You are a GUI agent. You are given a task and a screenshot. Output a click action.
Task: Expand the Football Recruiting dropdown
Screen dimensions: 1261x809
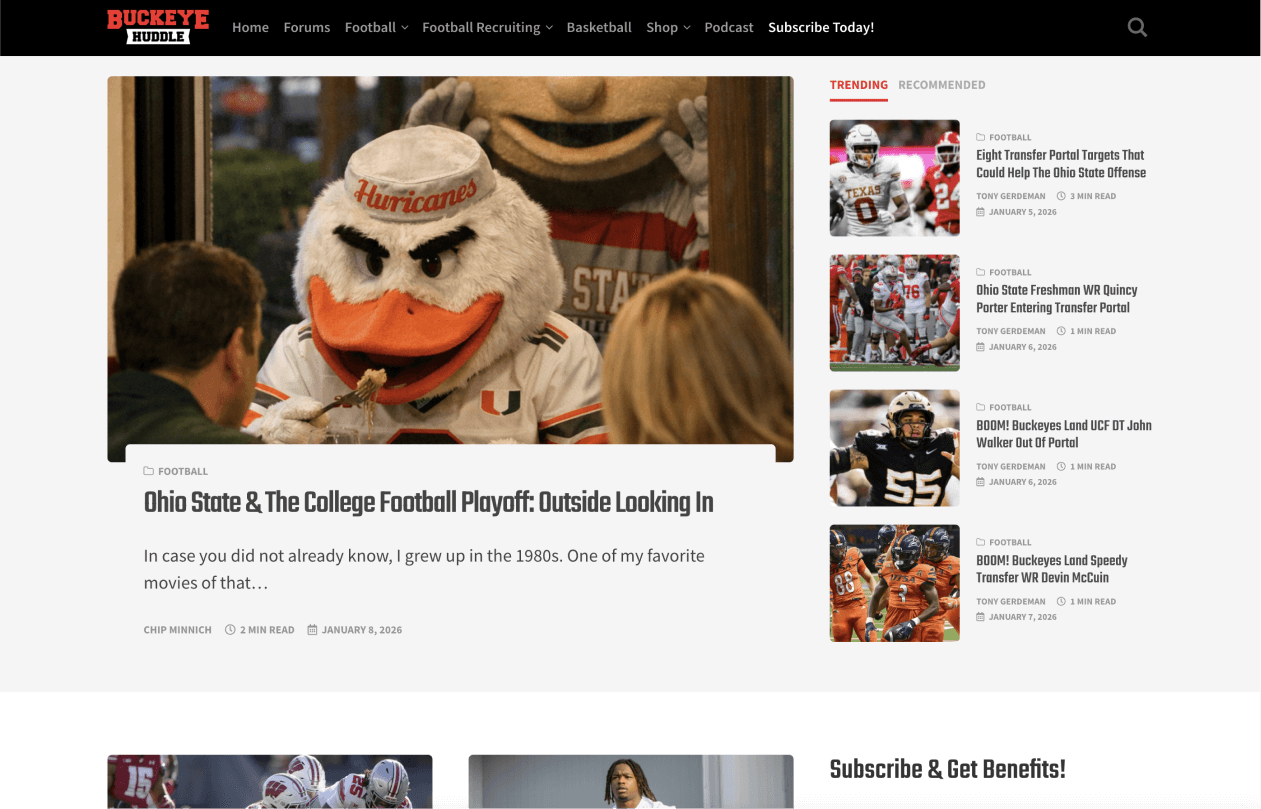click(x=487, y=27)
